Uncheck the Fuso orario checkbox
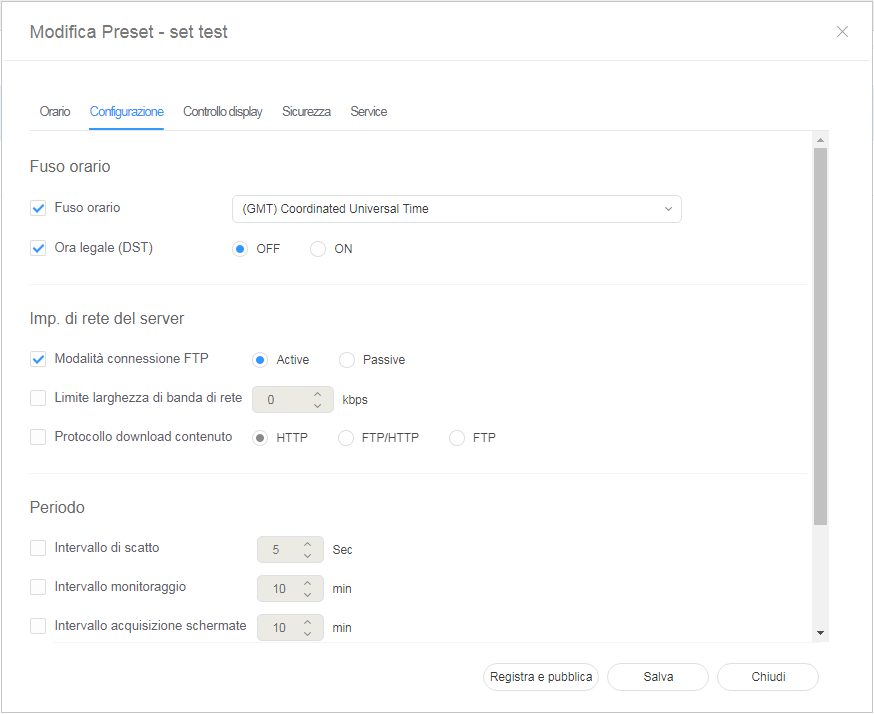The width and height of the screenshot is (874, 714). click(39, 208)
